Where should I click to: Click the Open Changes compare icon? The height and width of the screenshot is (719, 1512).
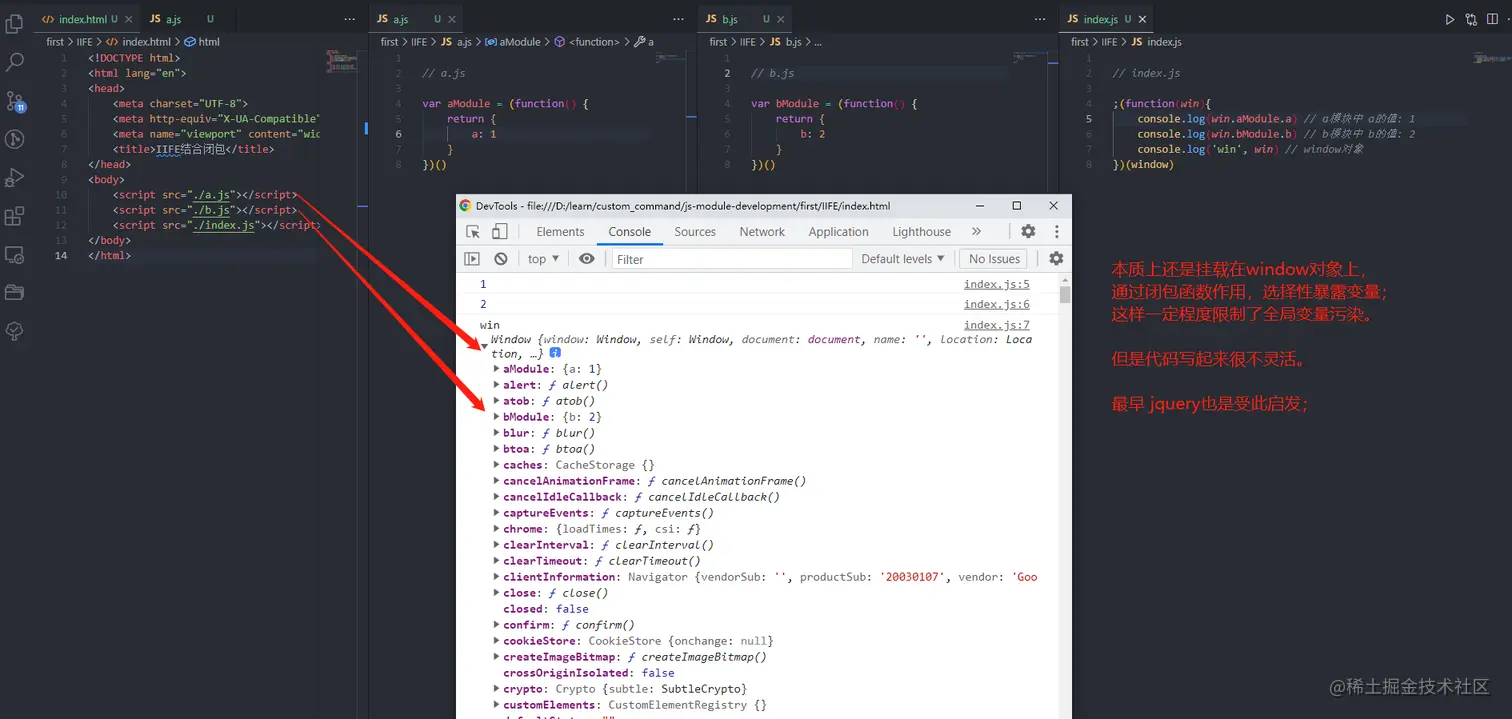(1472, 19)
